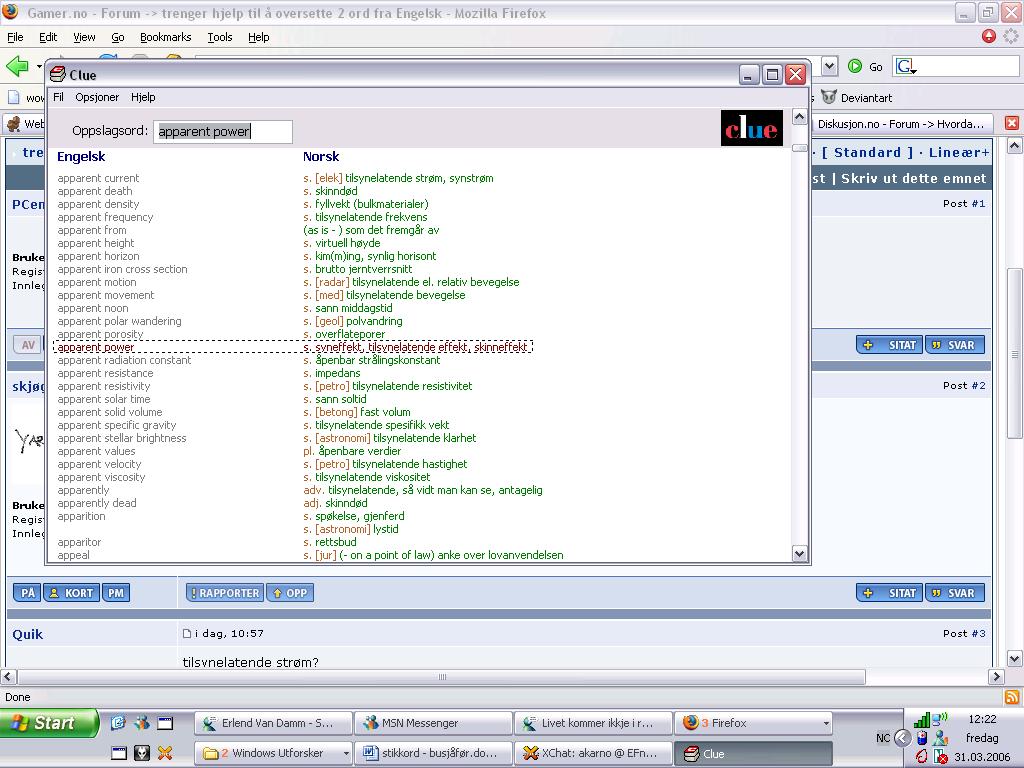Open Firefox Go menu

[118, 37]
